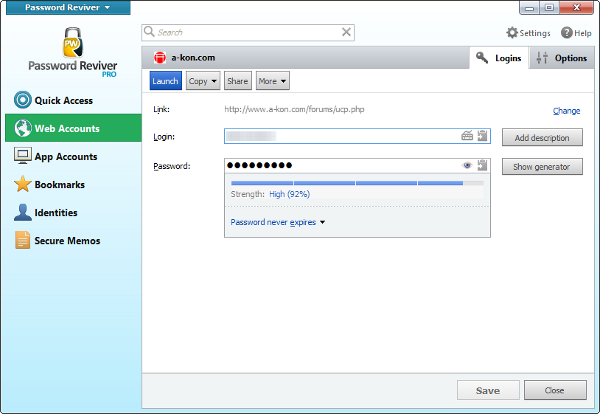Expand the Copy dropdown
This screenshot has height=414, width=600.
(203, 81)
